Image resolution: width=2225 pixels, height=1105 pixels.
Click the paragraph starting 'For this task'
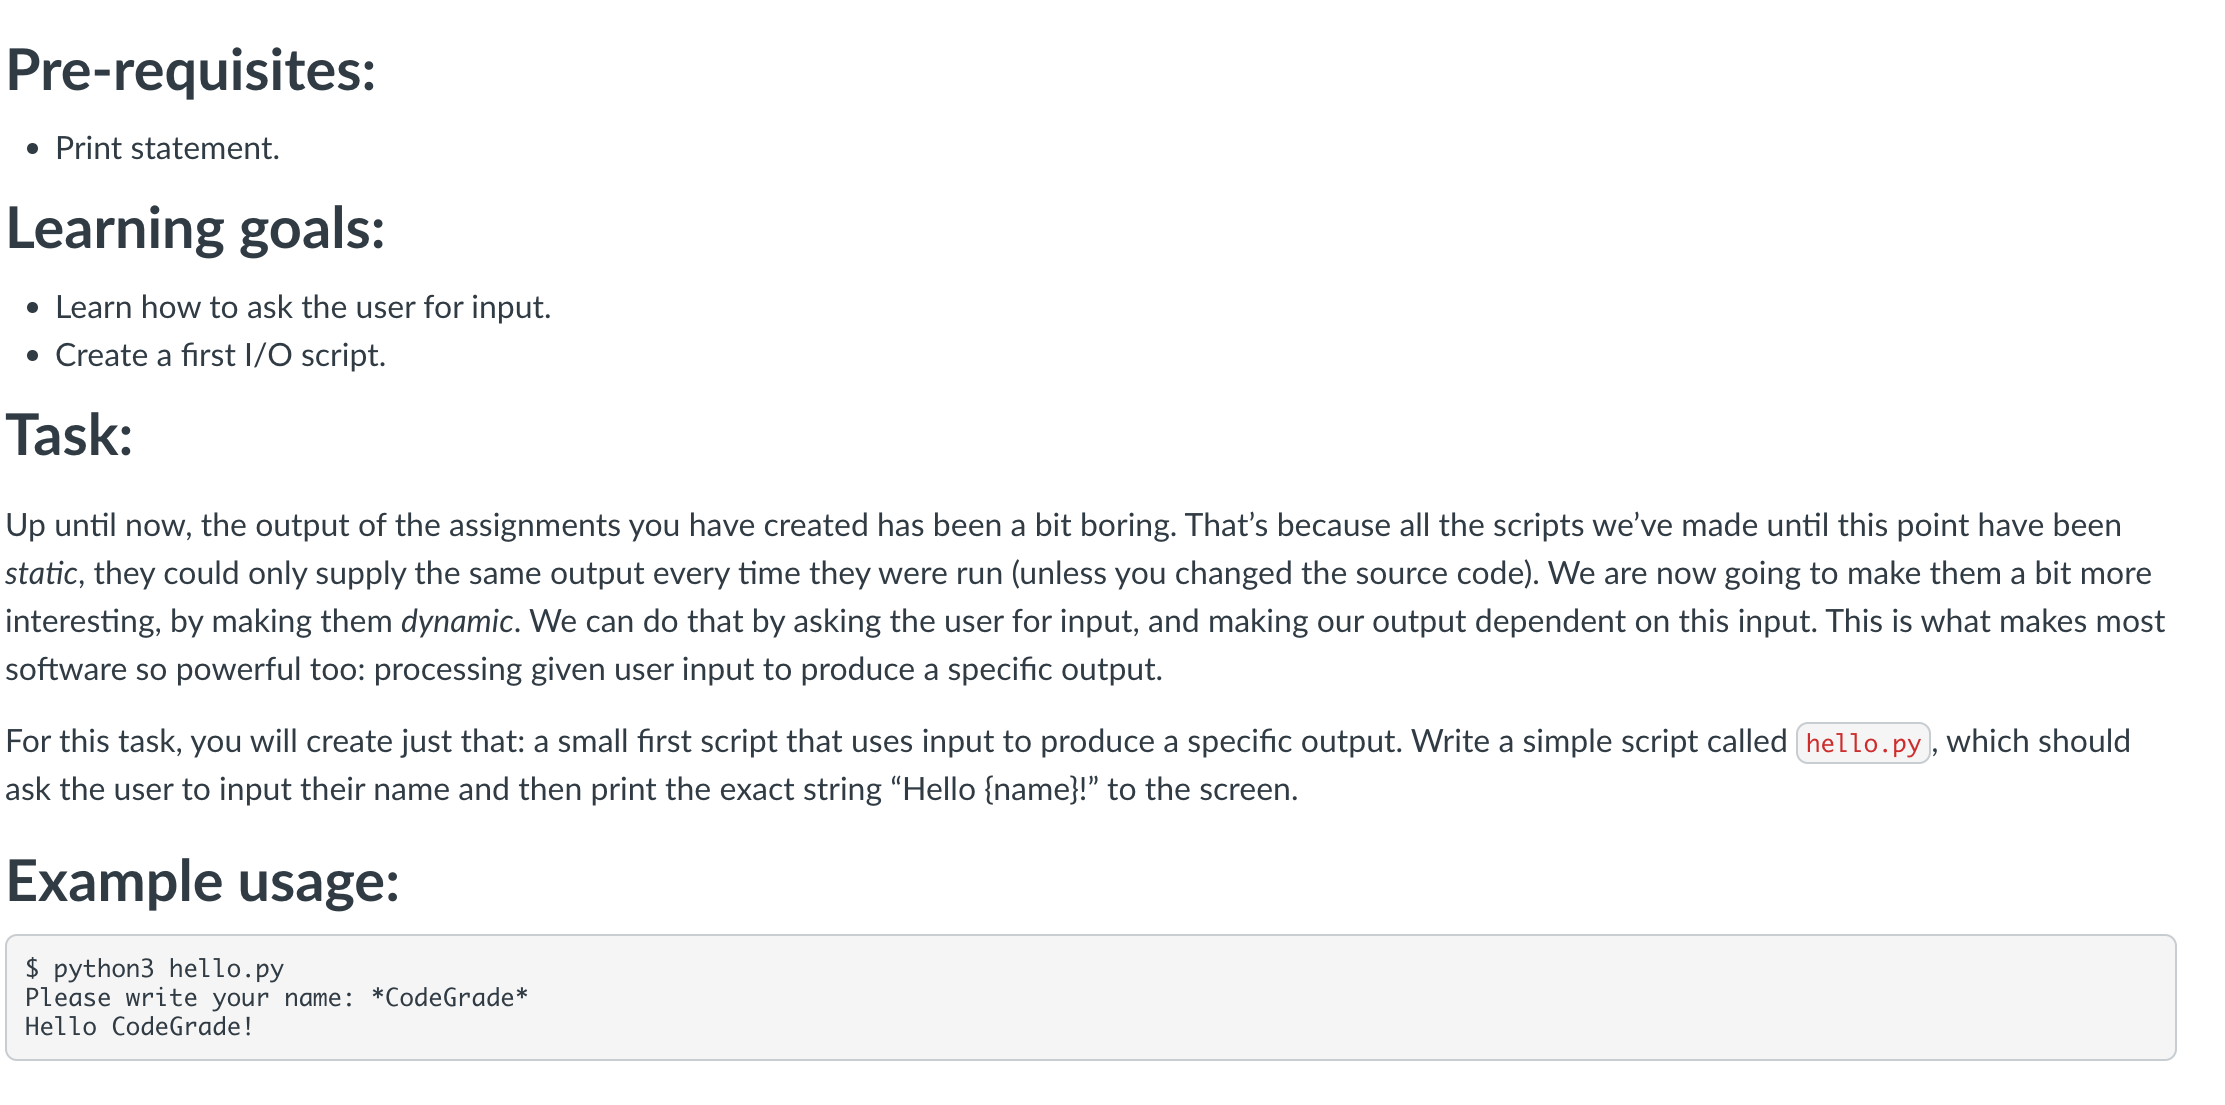[1068, 765]
